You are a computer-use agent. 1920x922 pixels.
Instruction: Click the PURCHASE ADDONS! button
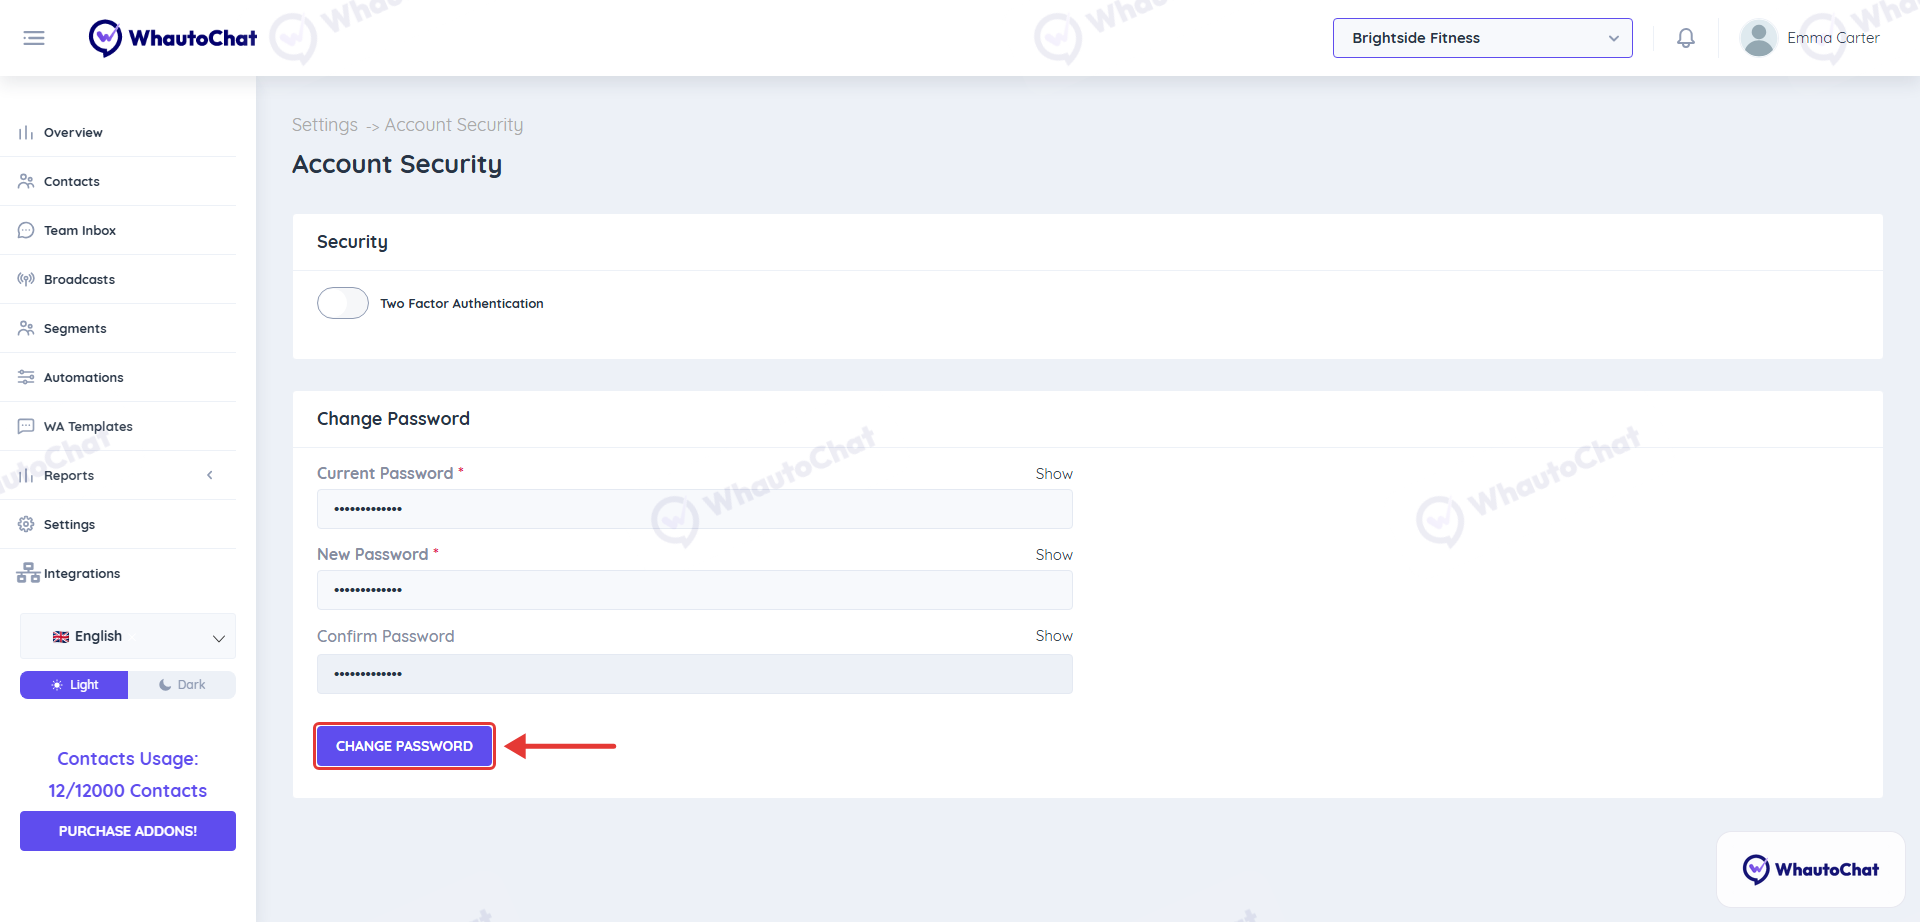tap(128, 831)
